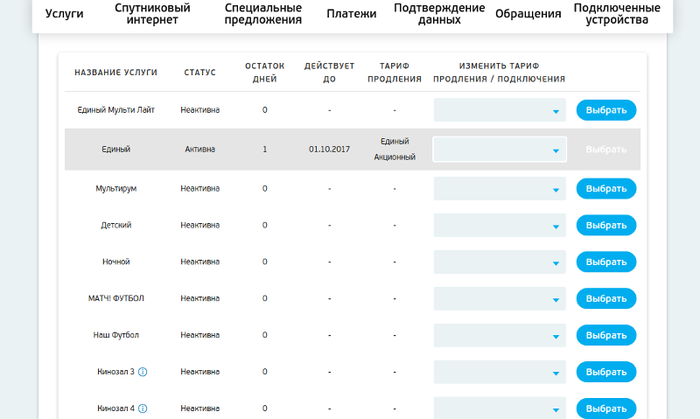Click Выбрать for the Детский service

pos(606,225)
